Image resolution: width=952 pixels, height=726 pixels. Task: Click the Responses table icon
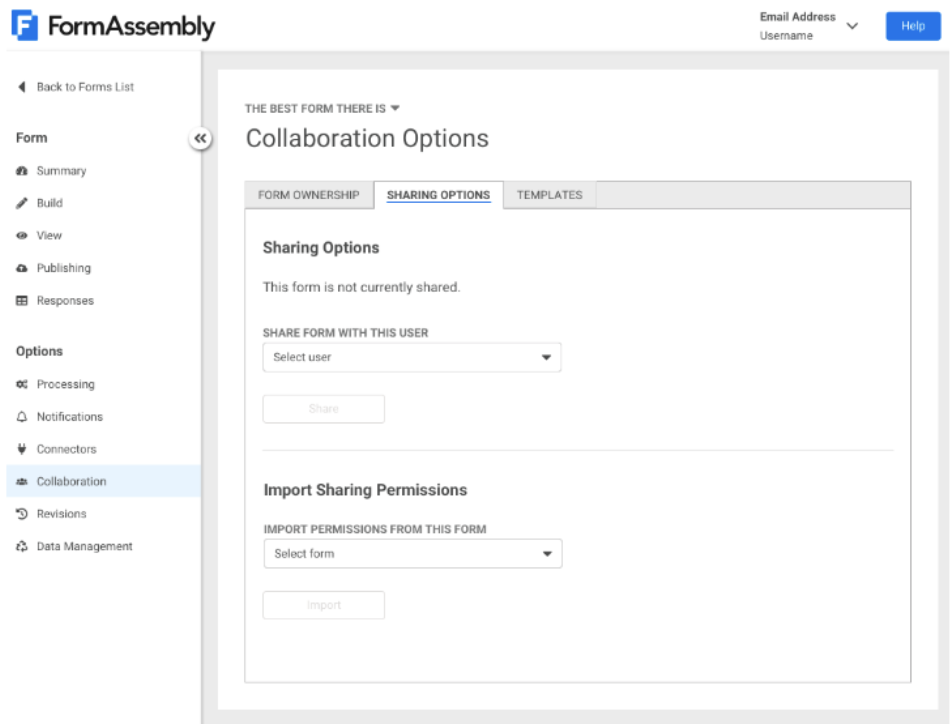tap(22, 301)
